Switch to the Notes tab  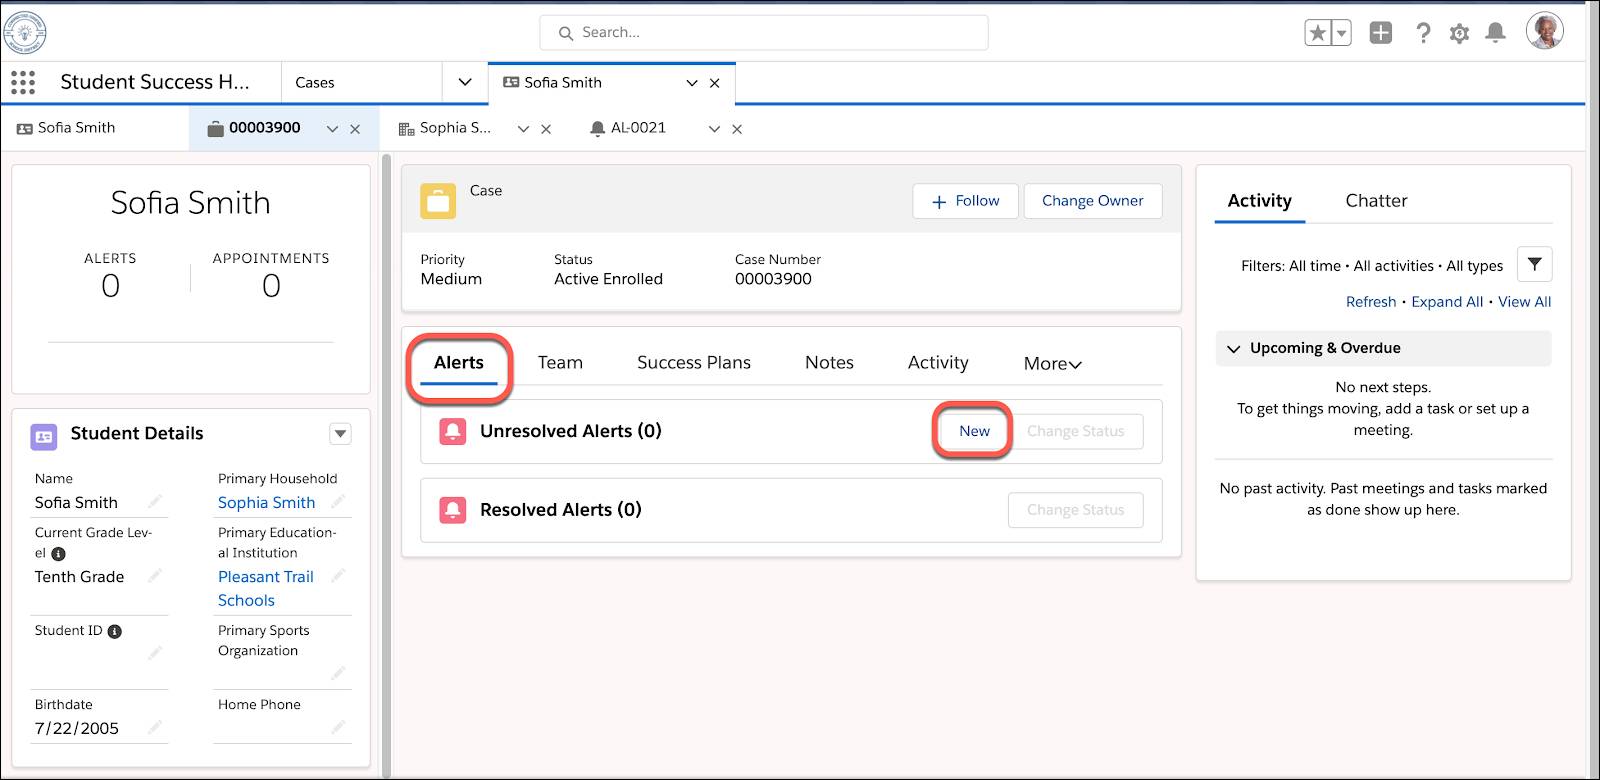pyautogui.click(x=829, y=363)
